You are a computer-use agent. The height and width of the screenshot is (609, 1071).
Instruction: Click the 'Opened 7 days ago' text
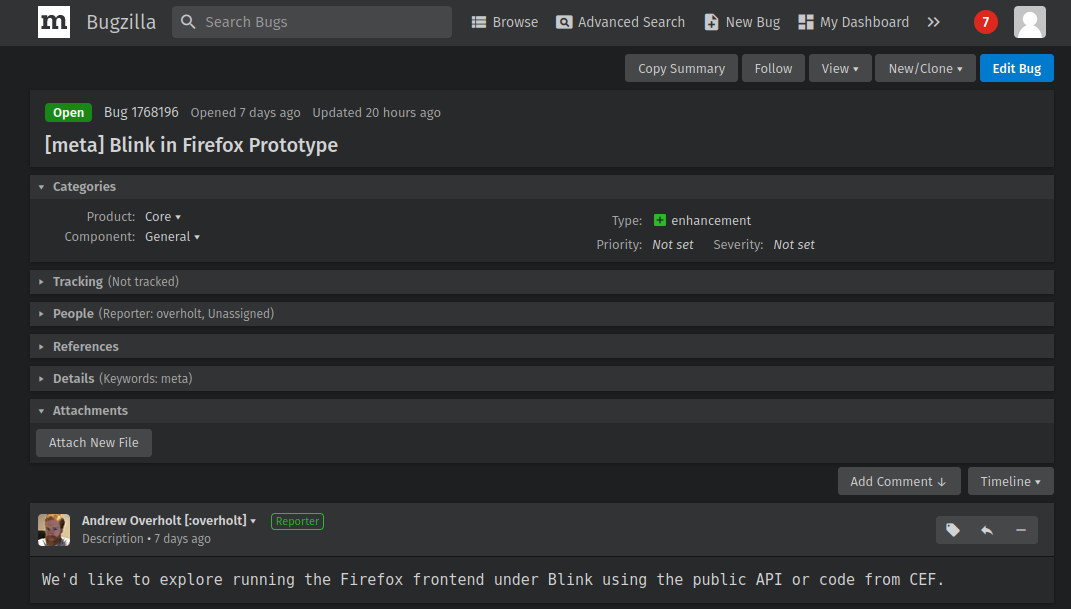245,113
